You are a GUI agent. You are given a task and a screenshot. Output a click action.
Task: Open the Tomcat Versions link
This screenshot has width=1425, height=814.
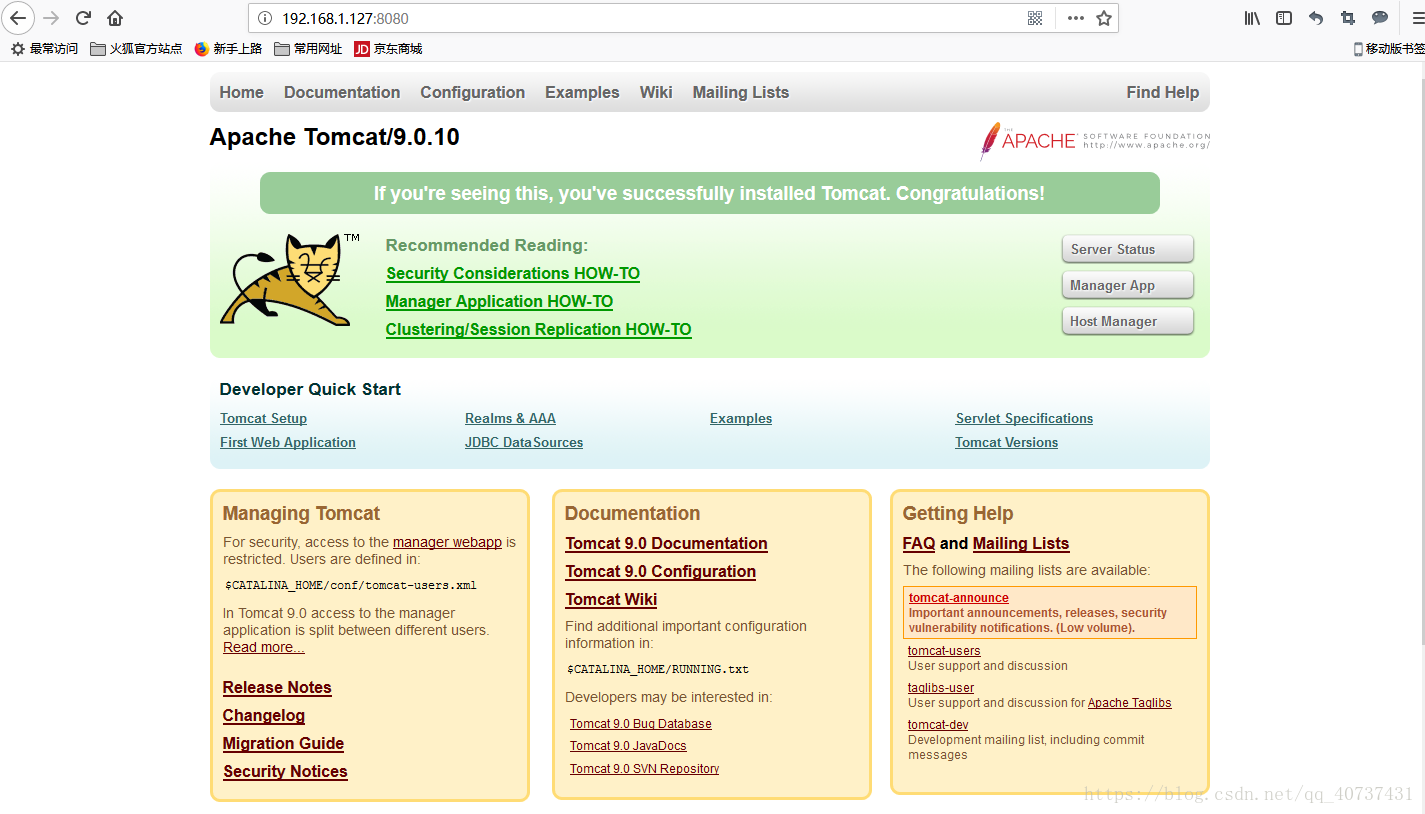1006,442
